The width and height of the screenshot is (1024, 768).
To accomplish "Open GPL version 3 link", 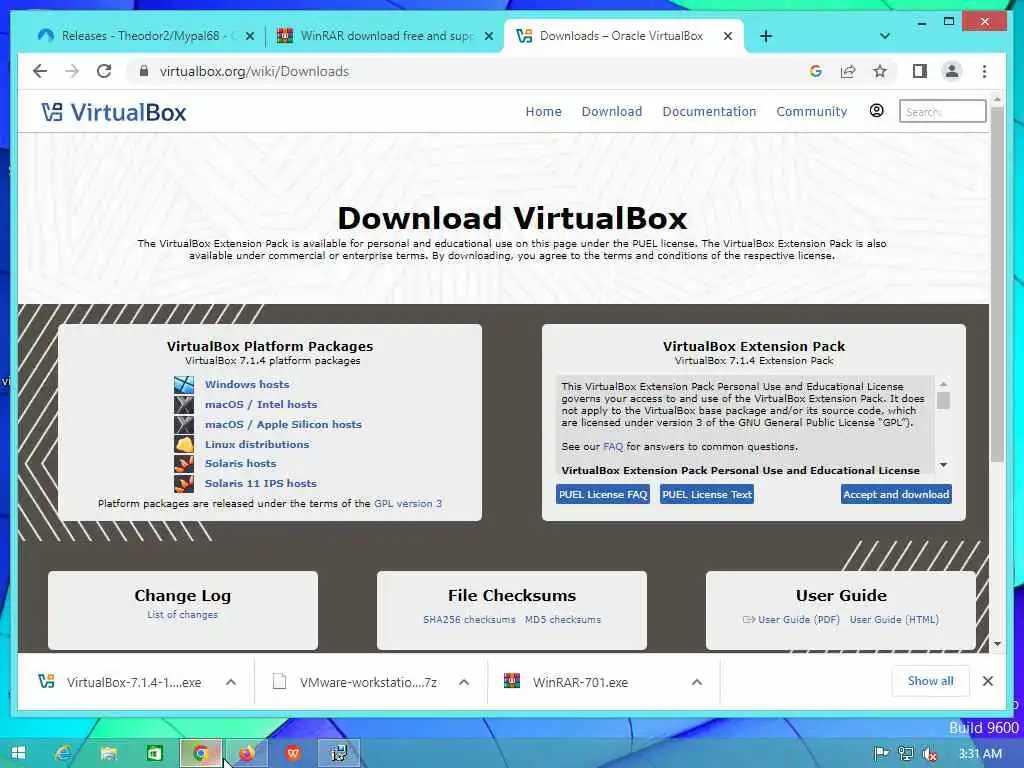I will 408,504.
